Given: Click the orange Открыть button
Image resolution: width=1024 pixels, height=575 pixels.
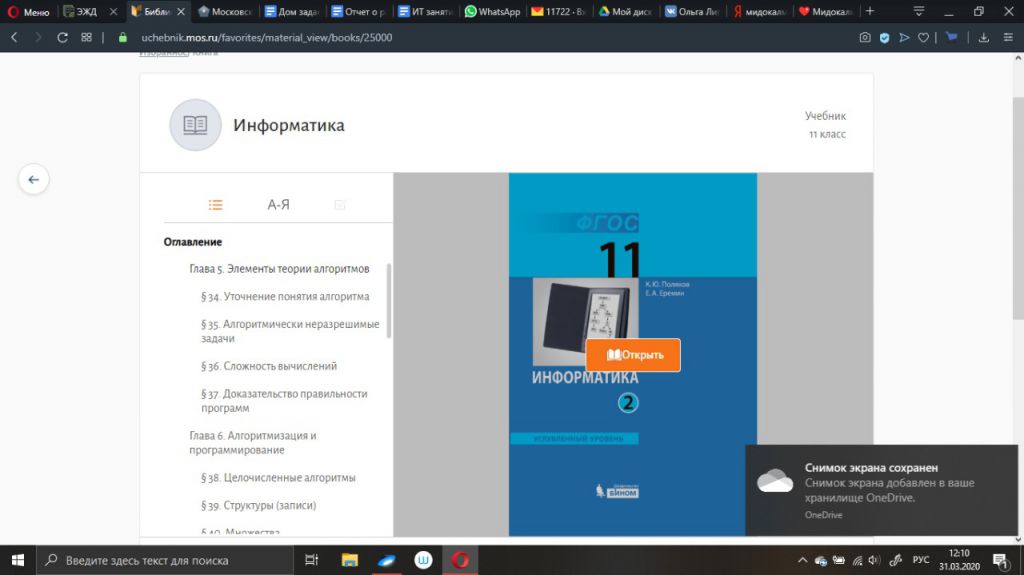Looking at the screenshot, I should pyautogui.click(x=633, y=355).
